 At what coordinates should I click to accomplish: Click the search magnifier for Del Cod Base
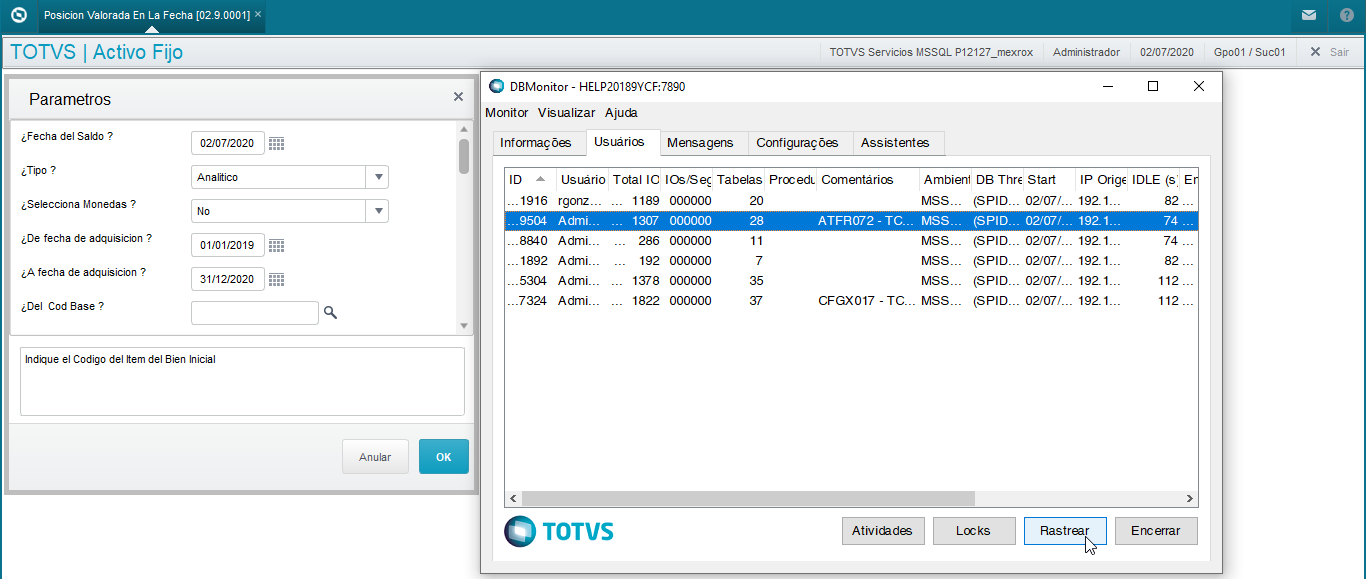pyautogui.click(x=331, y=313)
